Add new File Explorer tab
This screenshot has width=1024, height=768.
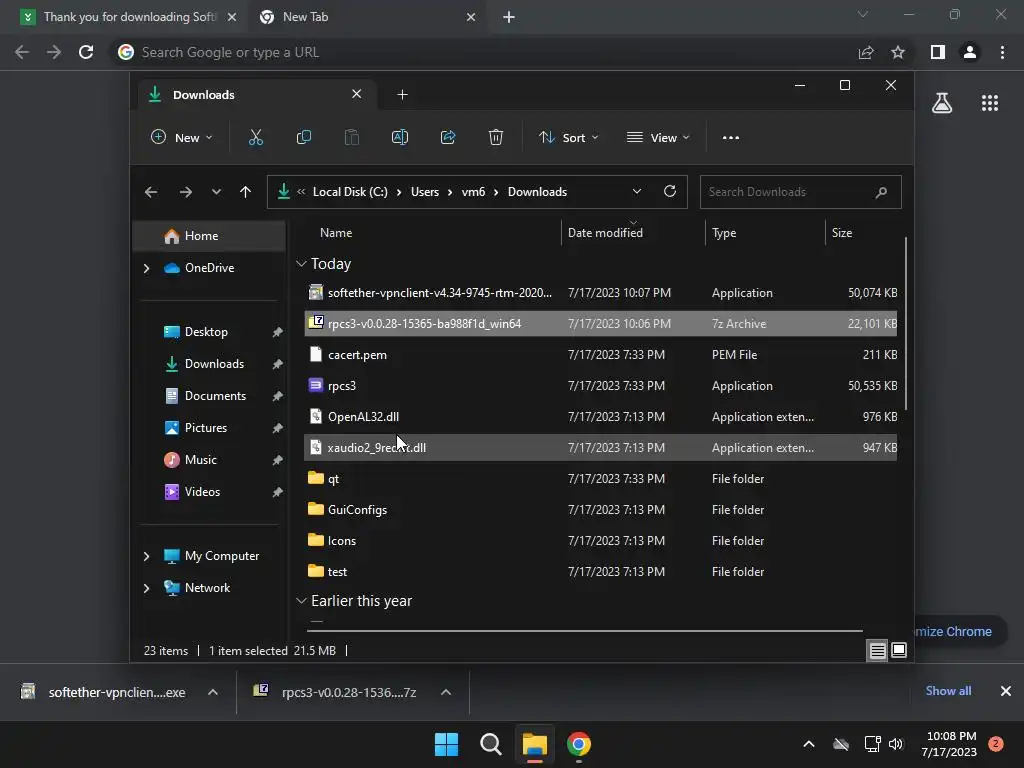point(402,95)
